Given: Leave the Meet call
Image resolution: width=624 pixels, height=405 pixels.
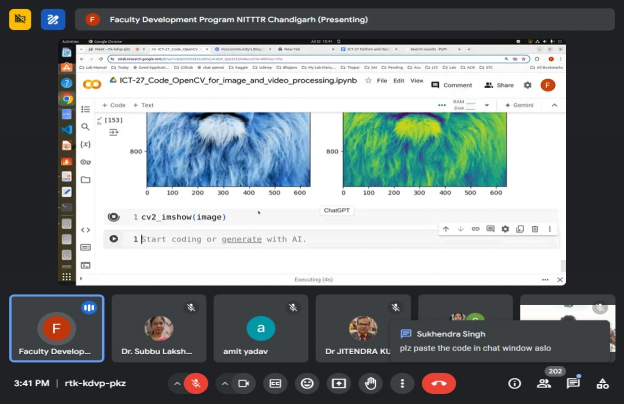Looking at the screenshot, I should pos(439,384).
